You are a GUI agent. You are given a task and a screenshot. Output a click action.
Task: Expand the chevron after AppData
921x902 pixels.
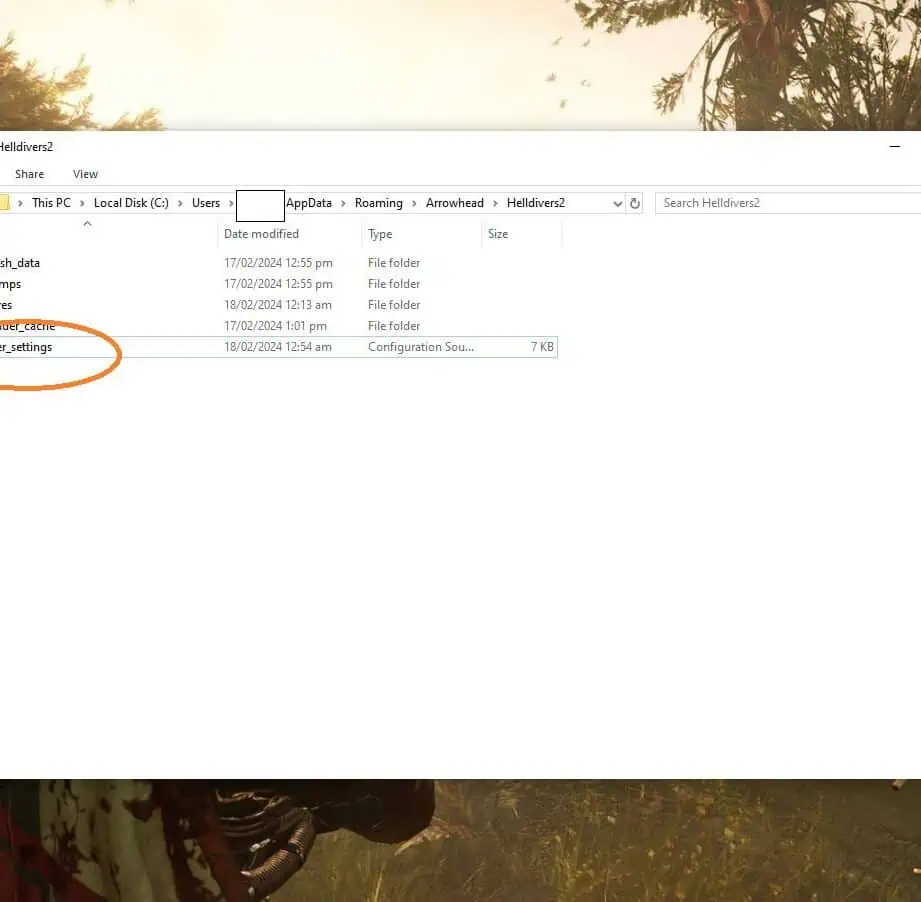click(x=344, y=203)
